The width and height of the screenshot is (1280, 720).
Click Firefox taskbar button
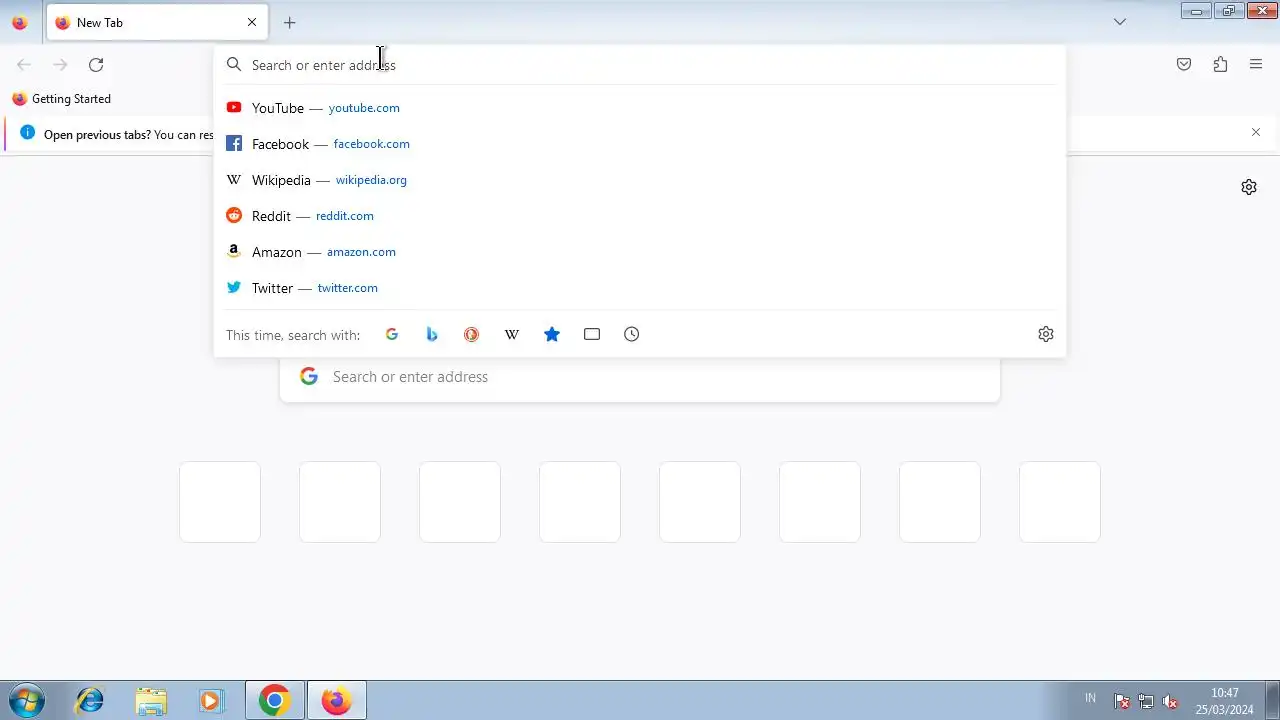click(x=336, y=700)
